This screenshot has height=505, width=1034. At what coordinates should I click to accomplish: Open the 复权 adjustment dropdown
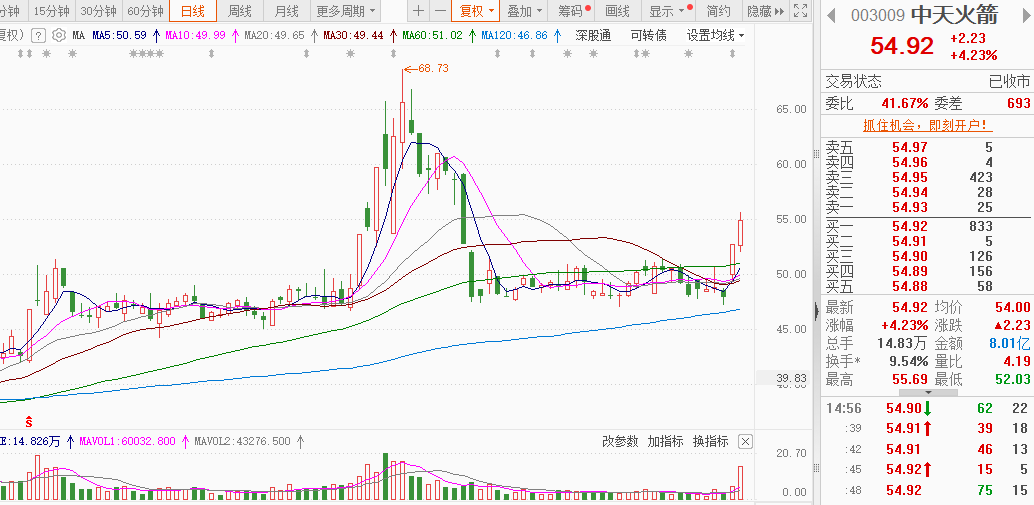[x=476, y=11]
